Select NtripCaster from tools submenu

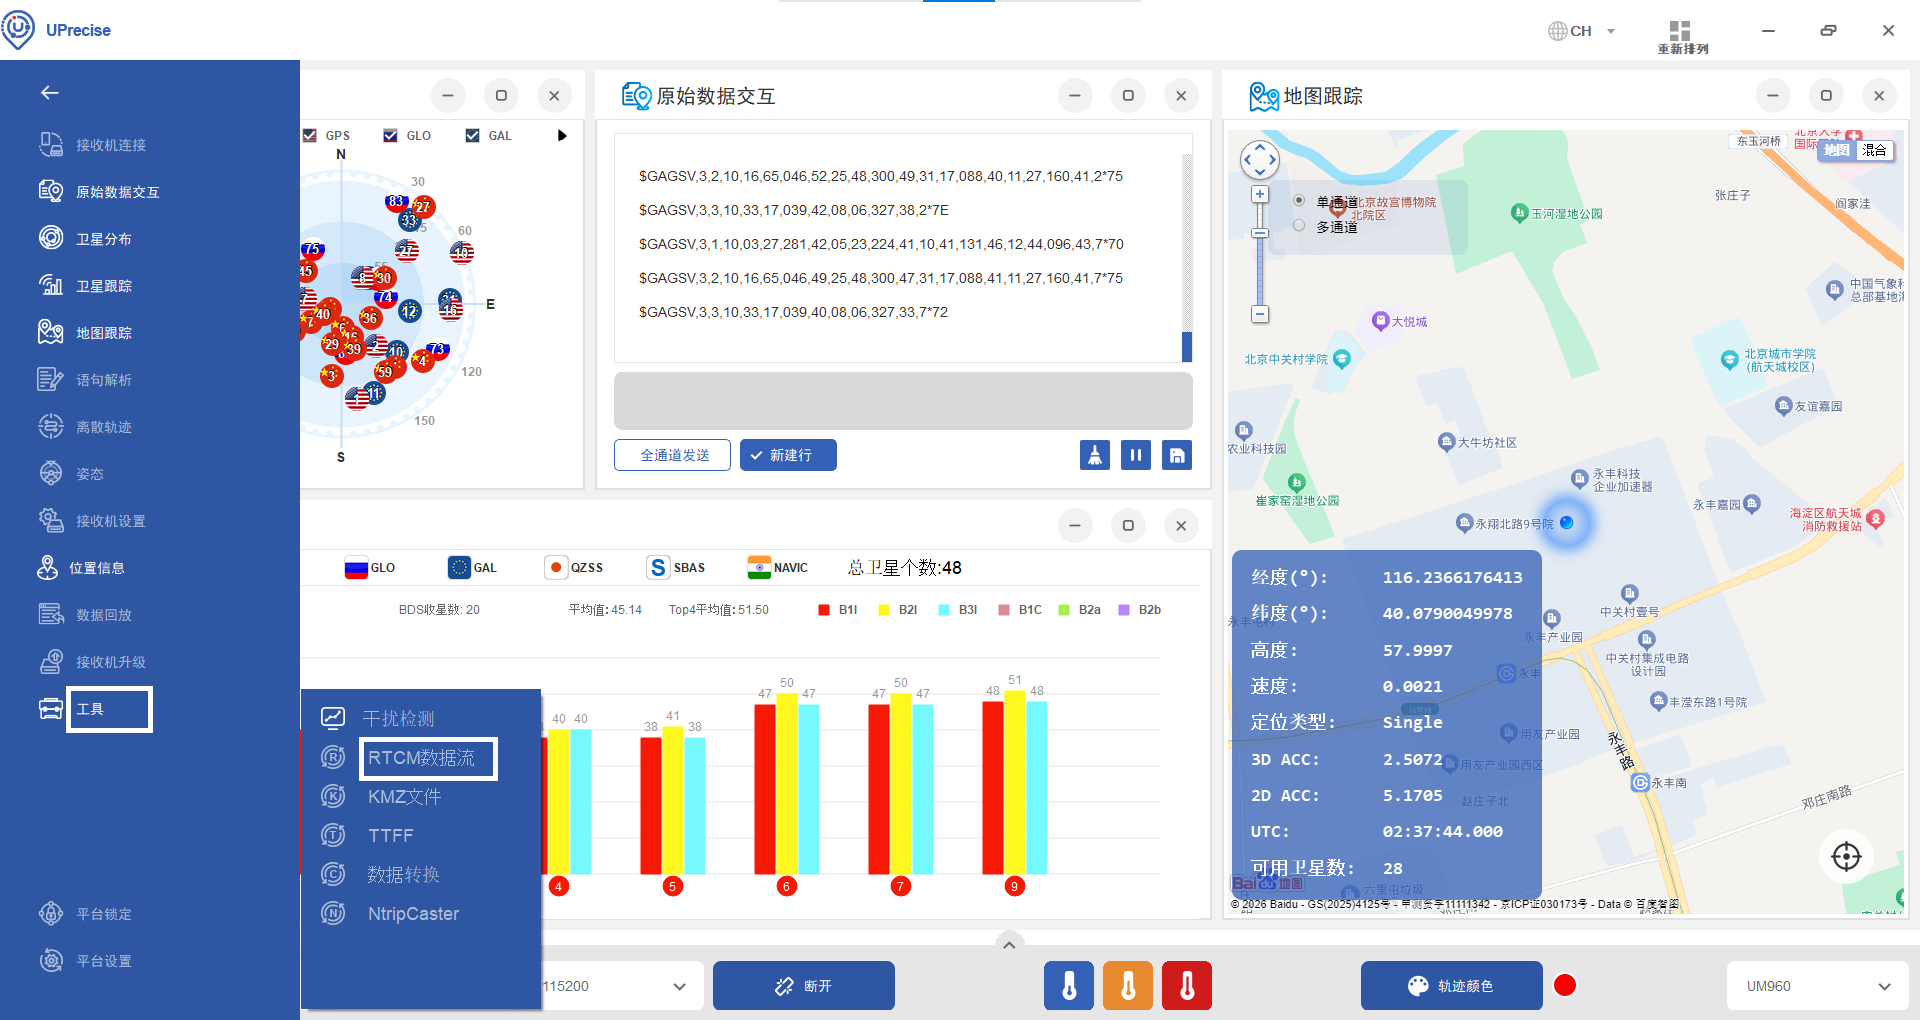pyautogui.click(x=413, y=914)
